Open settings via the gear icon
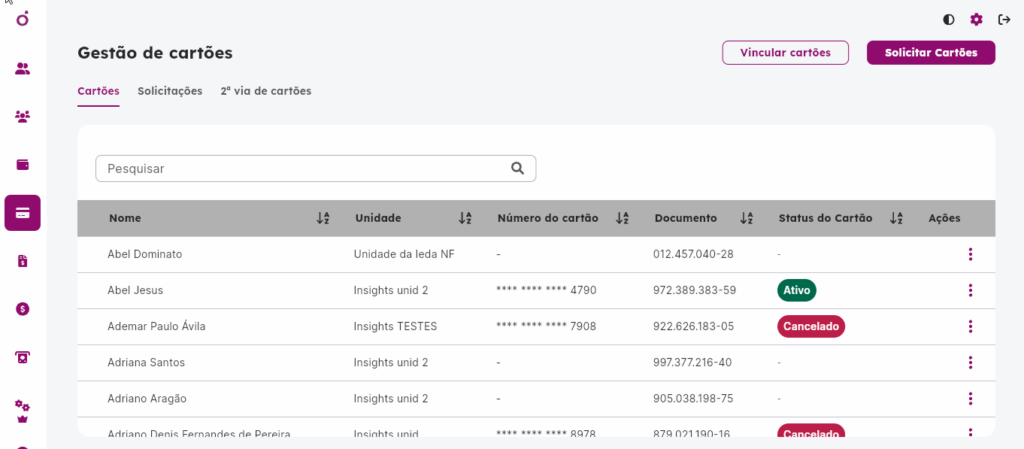 click(x=976, y=20)
